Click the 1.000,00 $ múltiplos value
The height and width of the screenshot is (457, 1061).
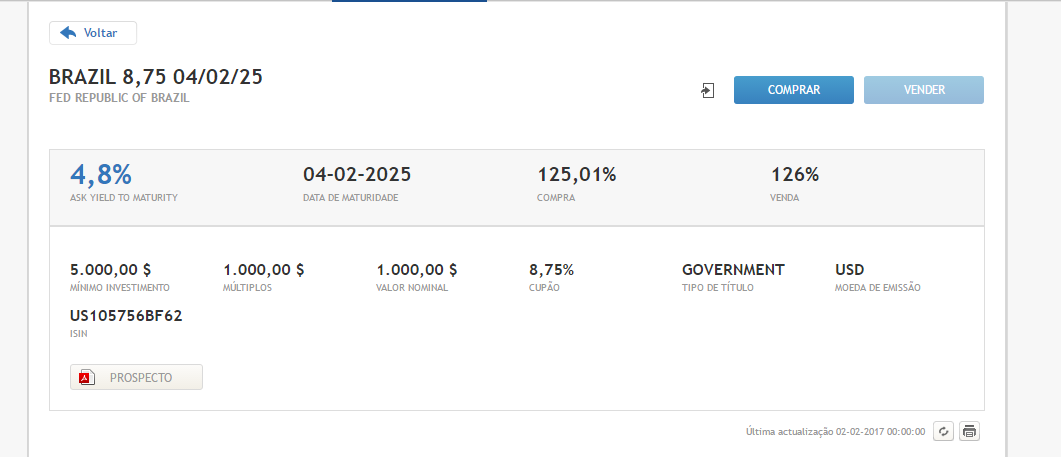(263, 269)
